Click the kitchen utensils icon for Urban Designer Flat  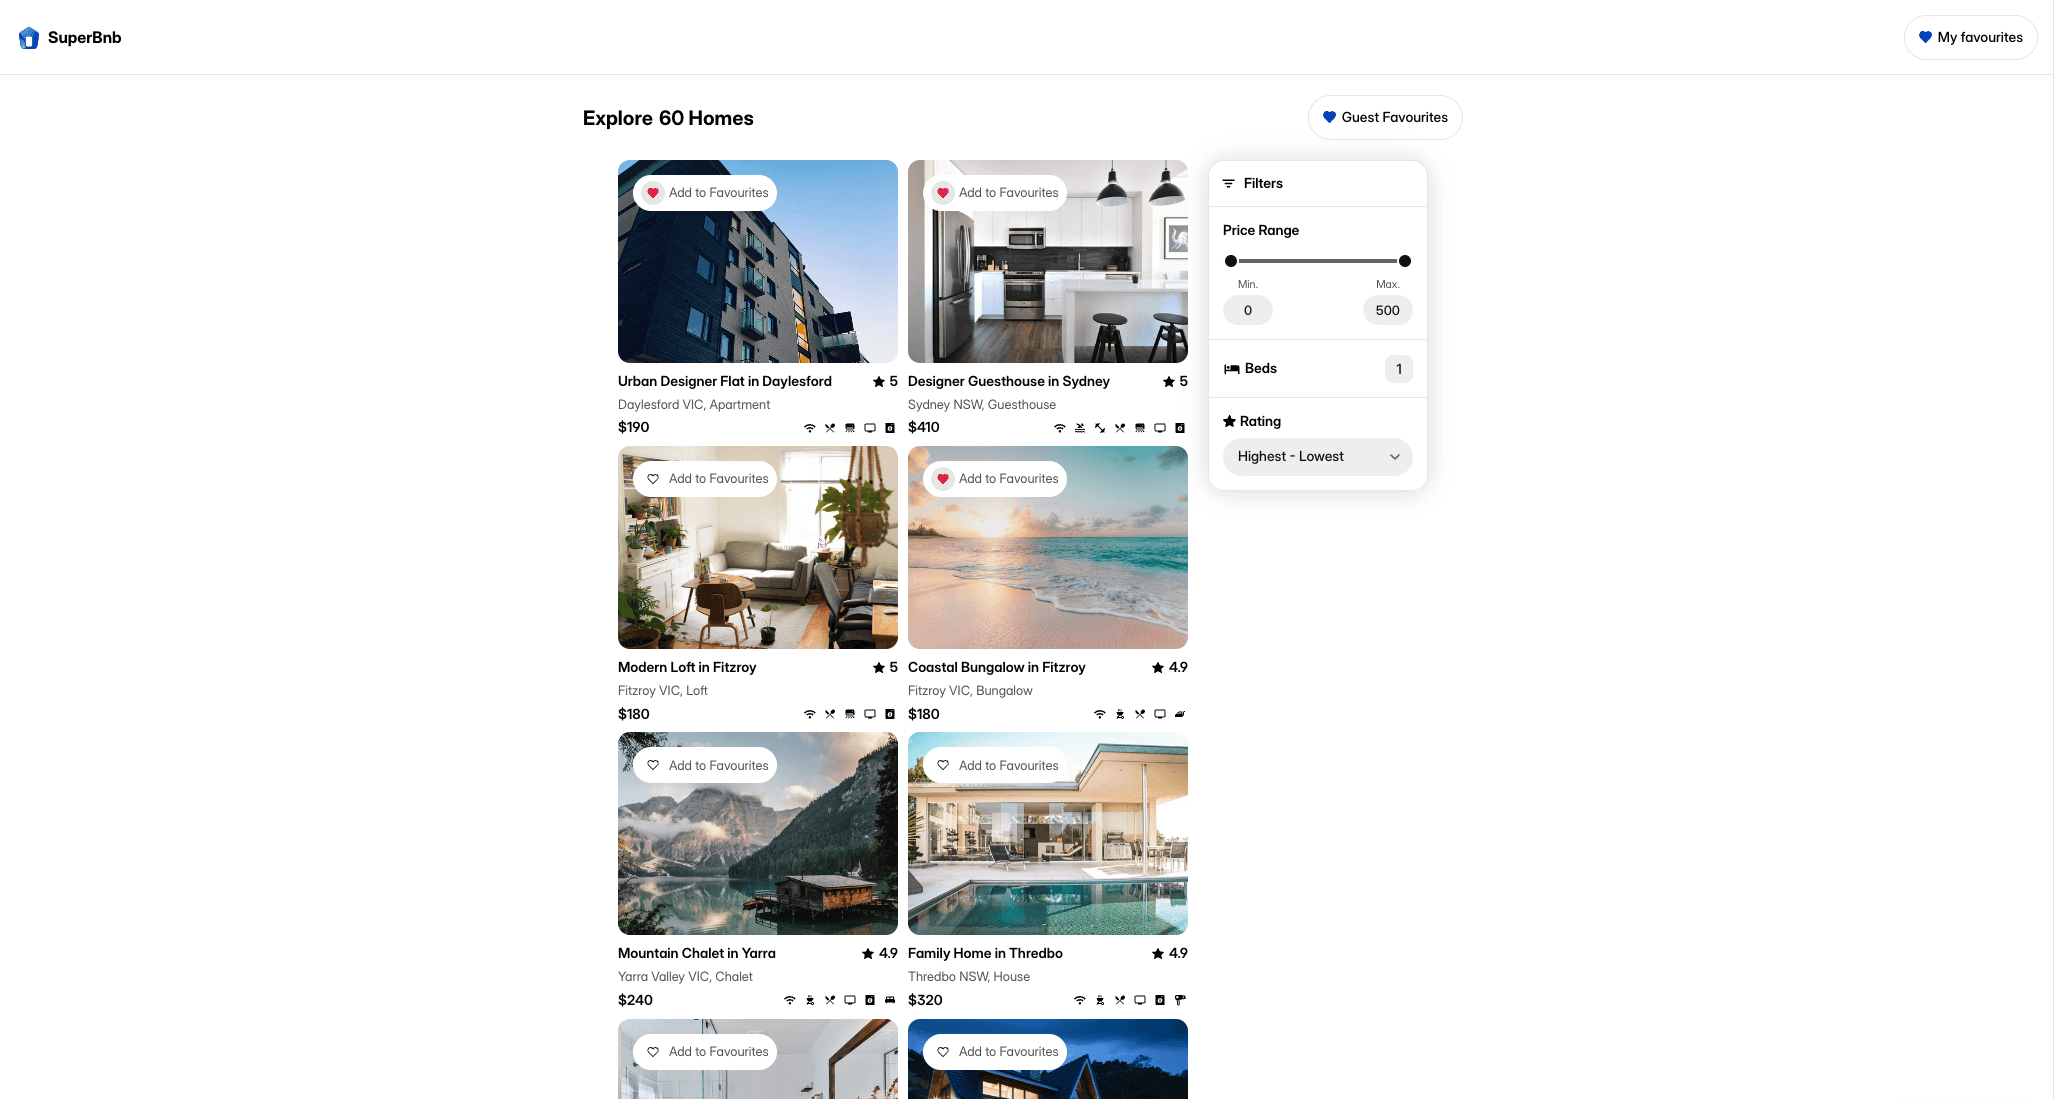pyautogui.click(x=830, y=428)
